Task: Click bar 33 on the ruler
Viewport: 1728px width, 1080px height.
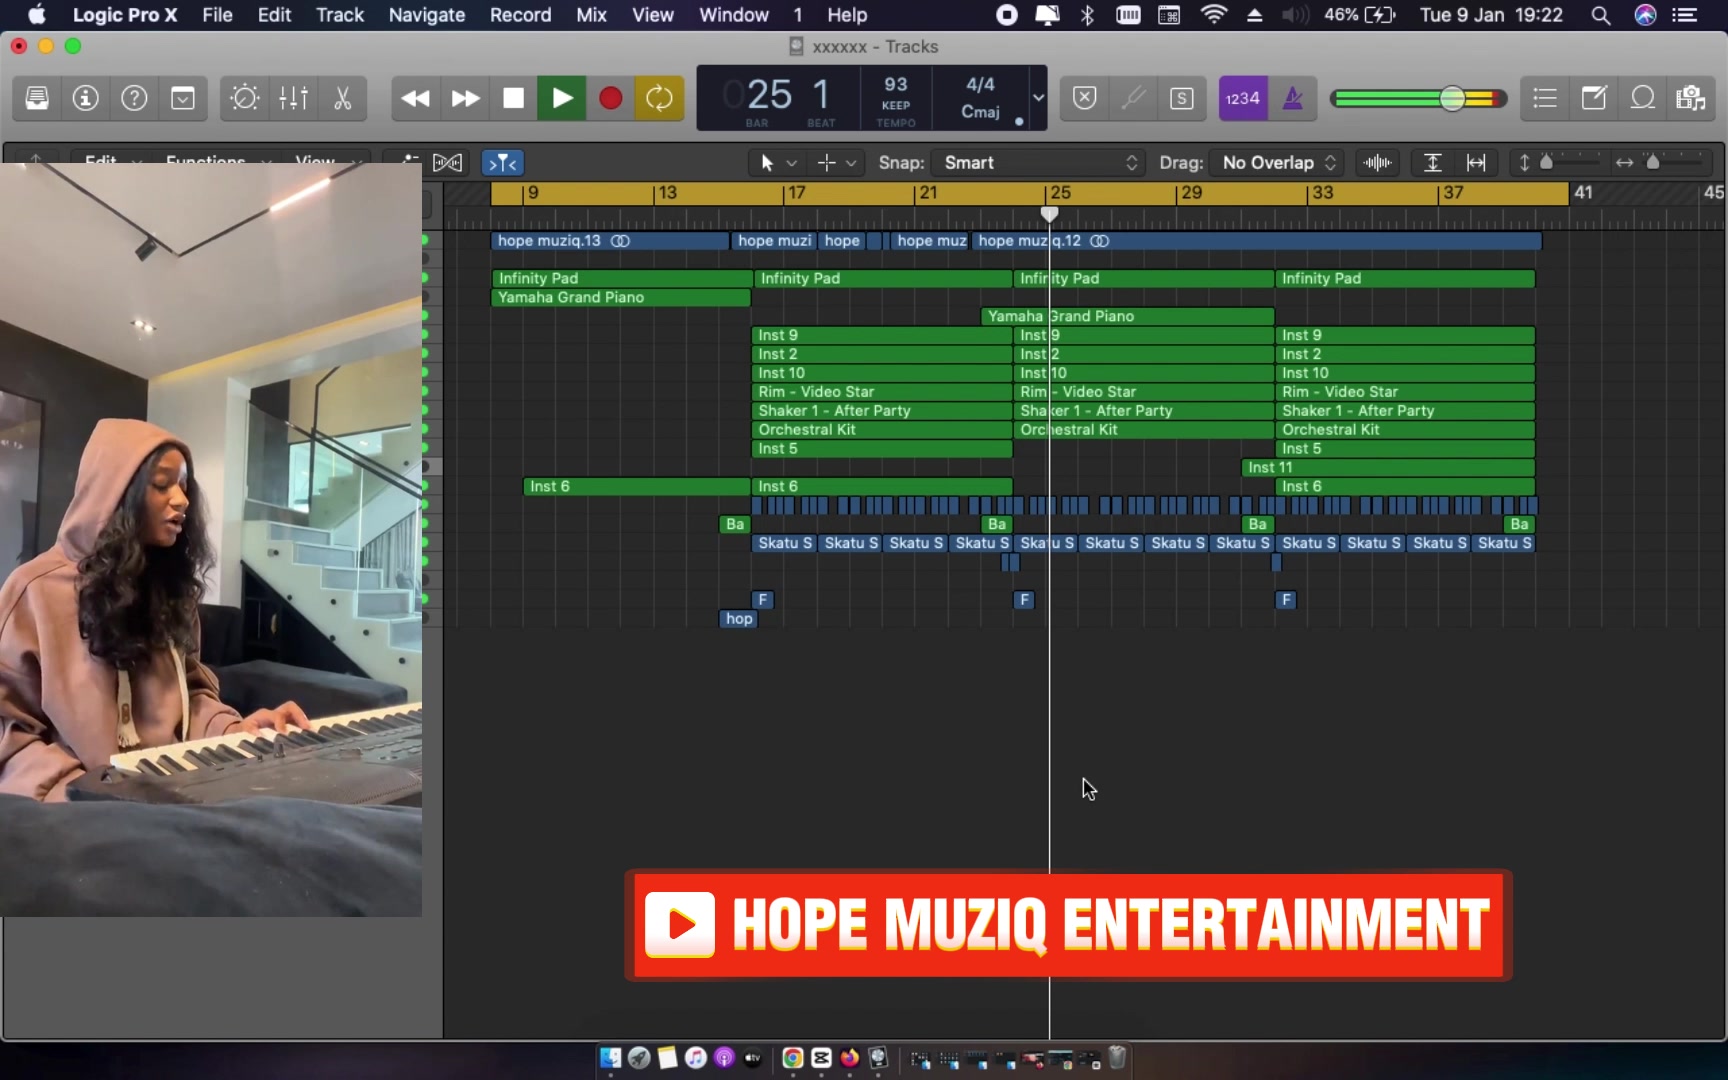Action: pyautogui.click(x=1322, y=193)
